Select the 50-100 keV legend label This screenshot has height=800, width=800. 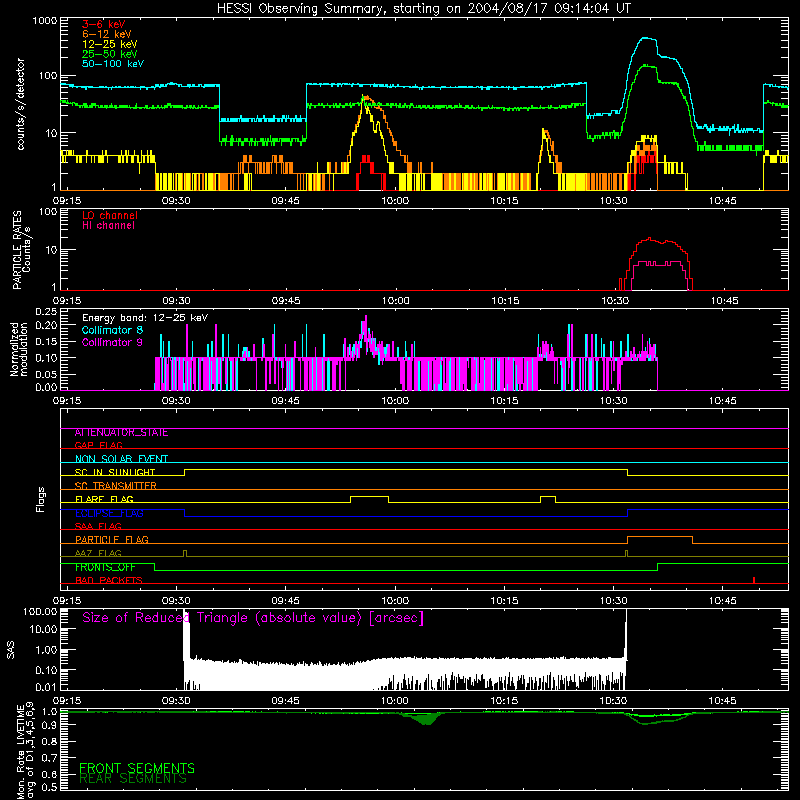pos(113,64)
